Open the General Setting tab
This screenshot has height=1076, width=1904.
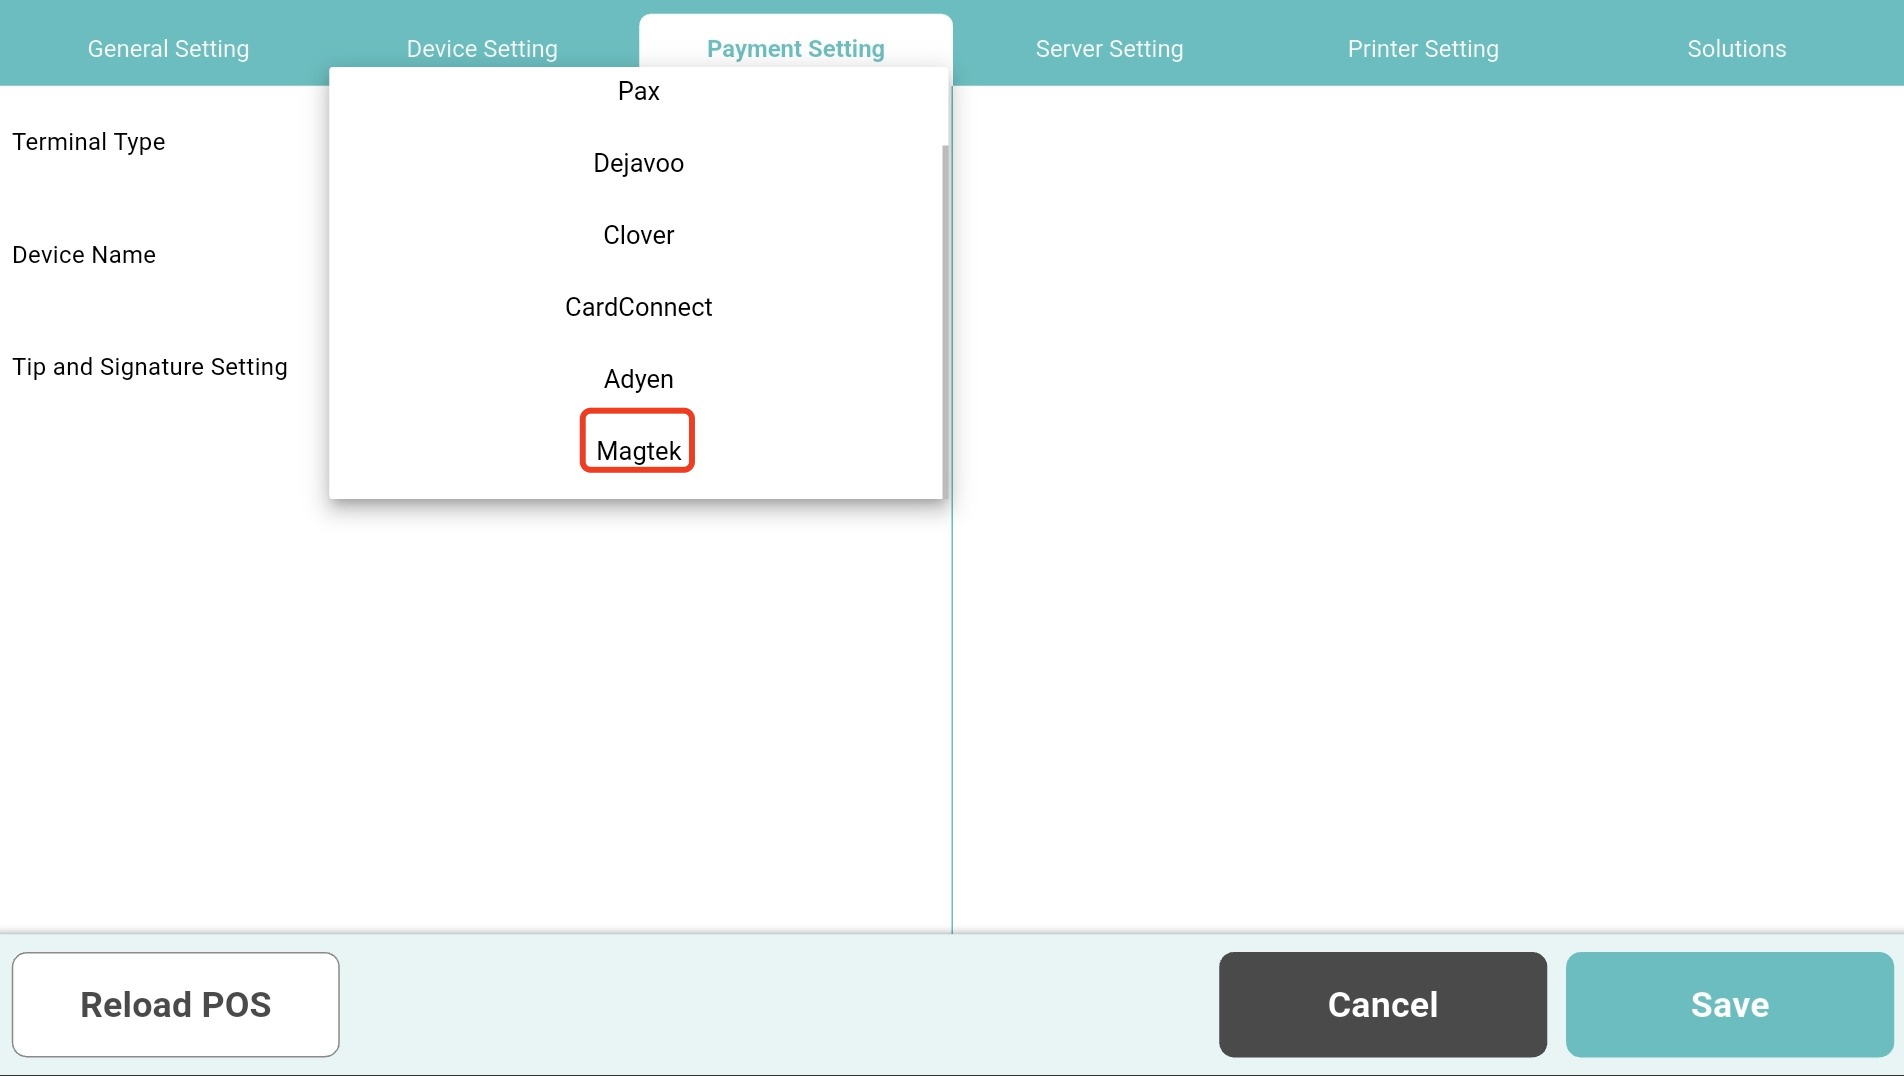tap(168, 49)
